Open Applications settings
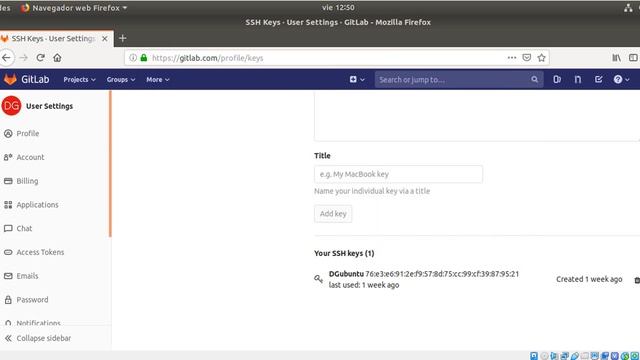This screenshot has height=360, width=640. [x=38, y=204]
